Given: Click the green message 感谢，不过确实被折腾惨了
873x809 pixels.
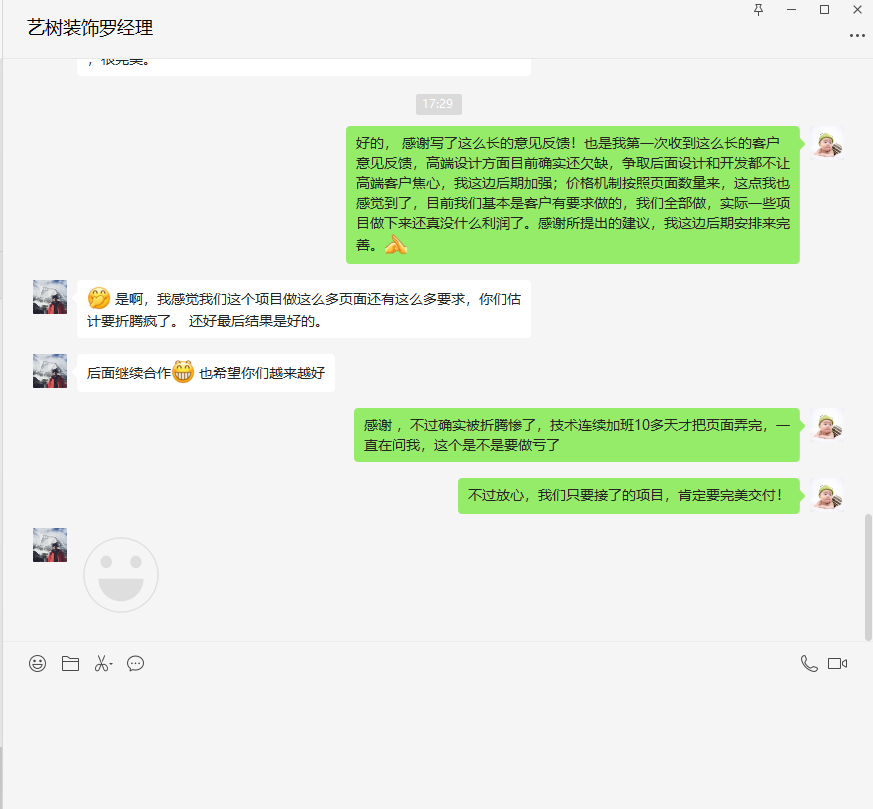Looking at the screenshot, I should 576,435.
